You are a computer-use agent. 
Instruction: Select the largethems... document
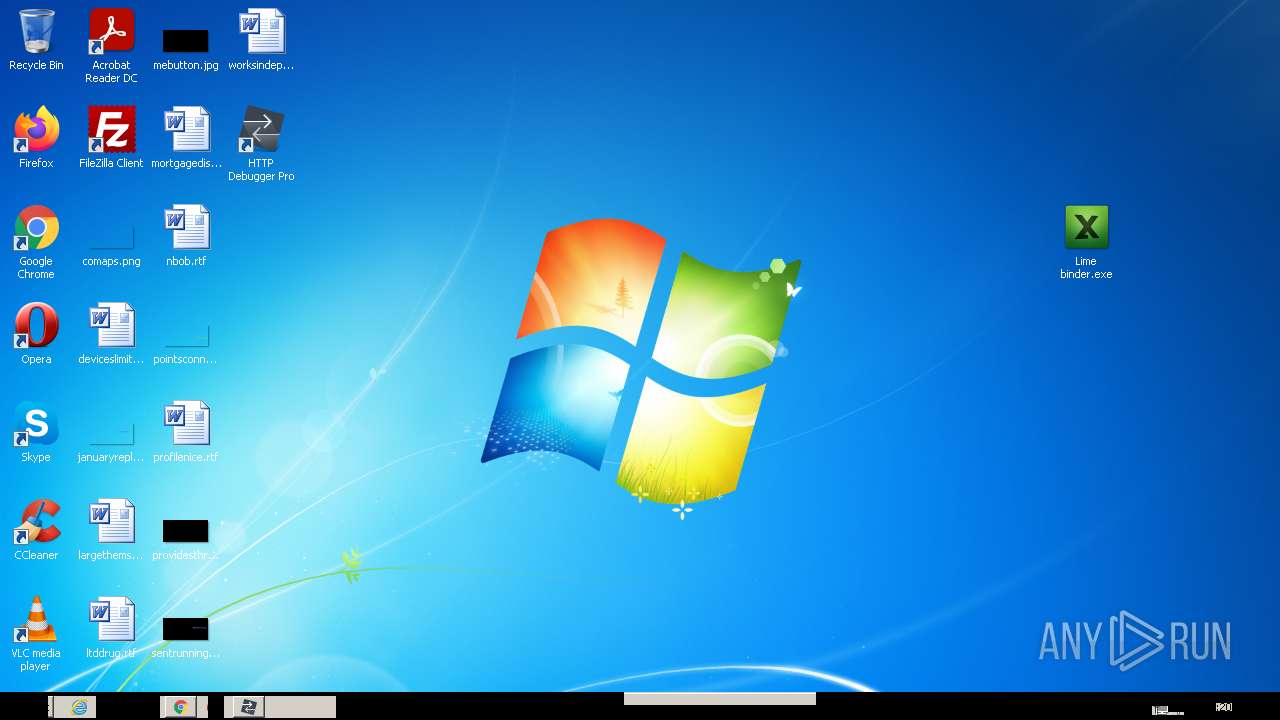[x=111, y=530]
